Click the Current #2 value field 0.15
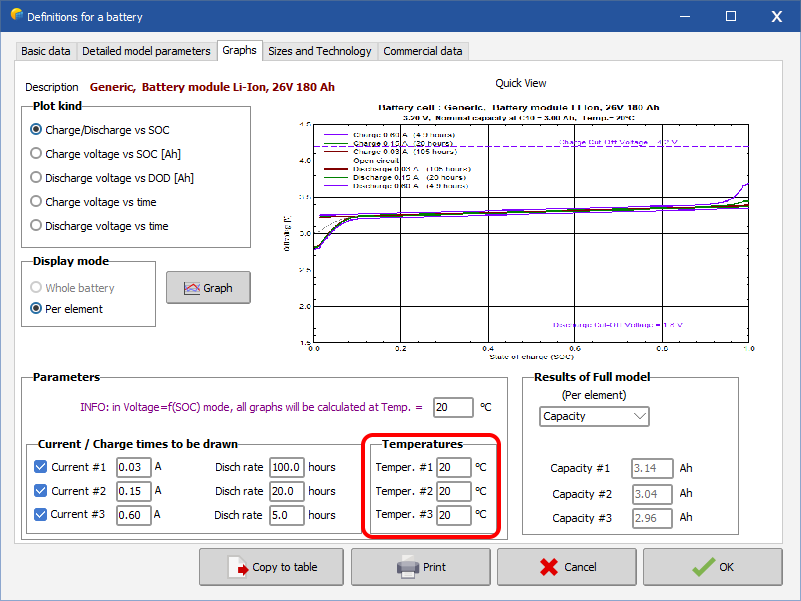Image resolution: width=801 pixels, height=601 pixels. (134, 491)
